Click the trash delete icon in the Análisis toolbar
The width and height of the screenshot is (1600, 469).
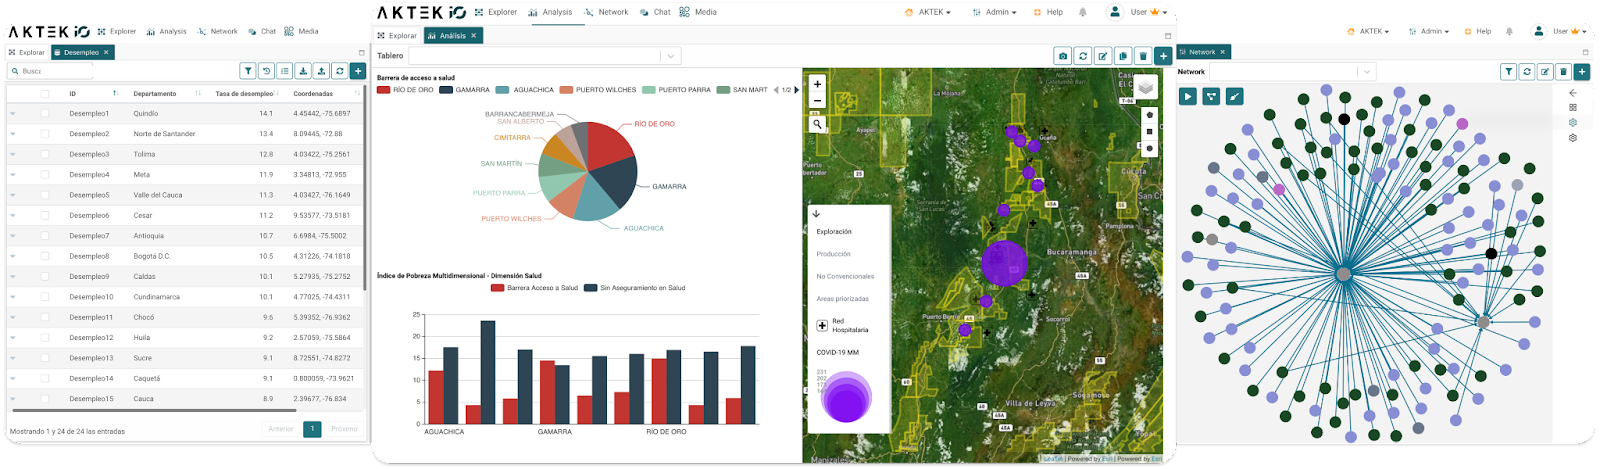click(x=1143, y=56)
